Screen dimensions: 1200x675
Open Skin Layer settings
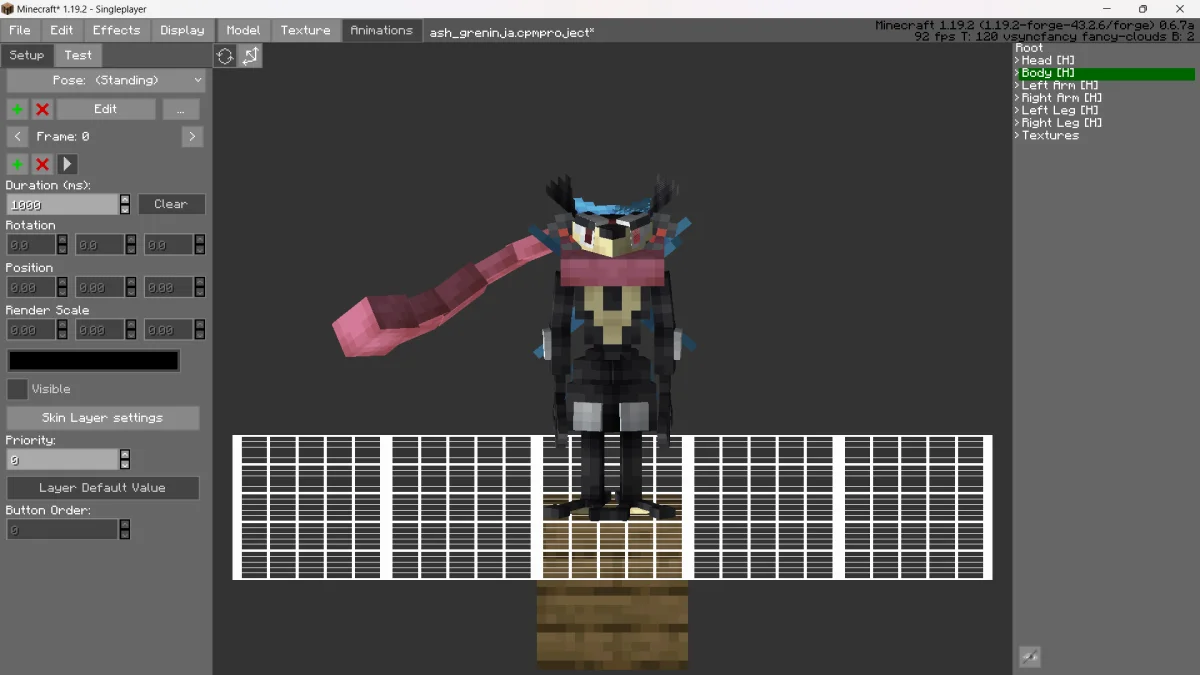[x=103, y=418]
